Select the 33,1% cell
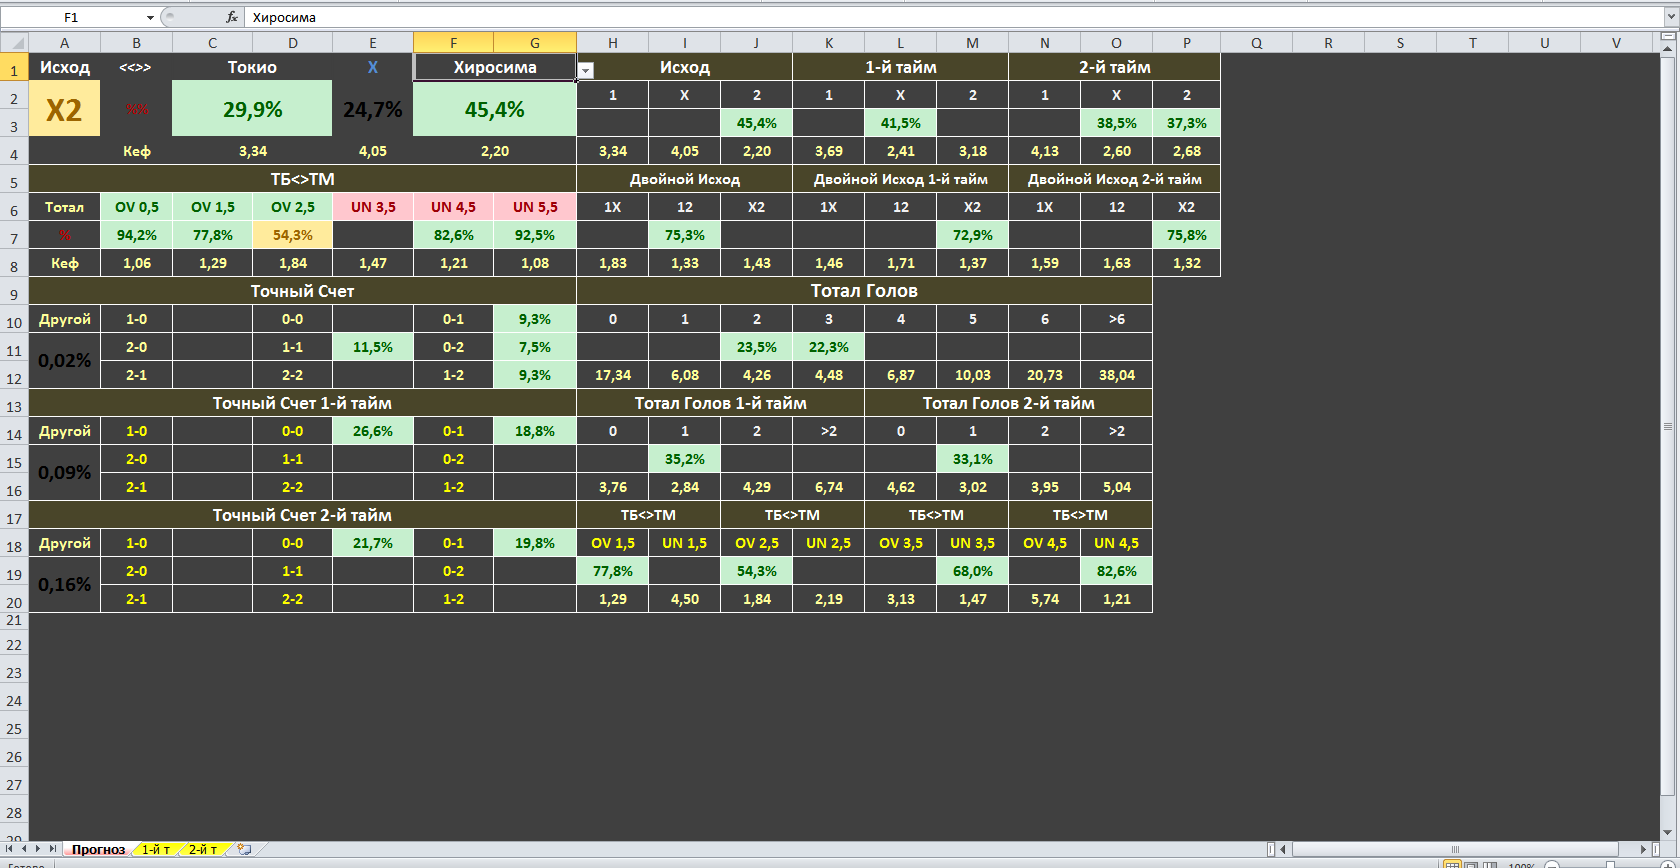Viewport: 1680px width, 868px height. [973, 459]
